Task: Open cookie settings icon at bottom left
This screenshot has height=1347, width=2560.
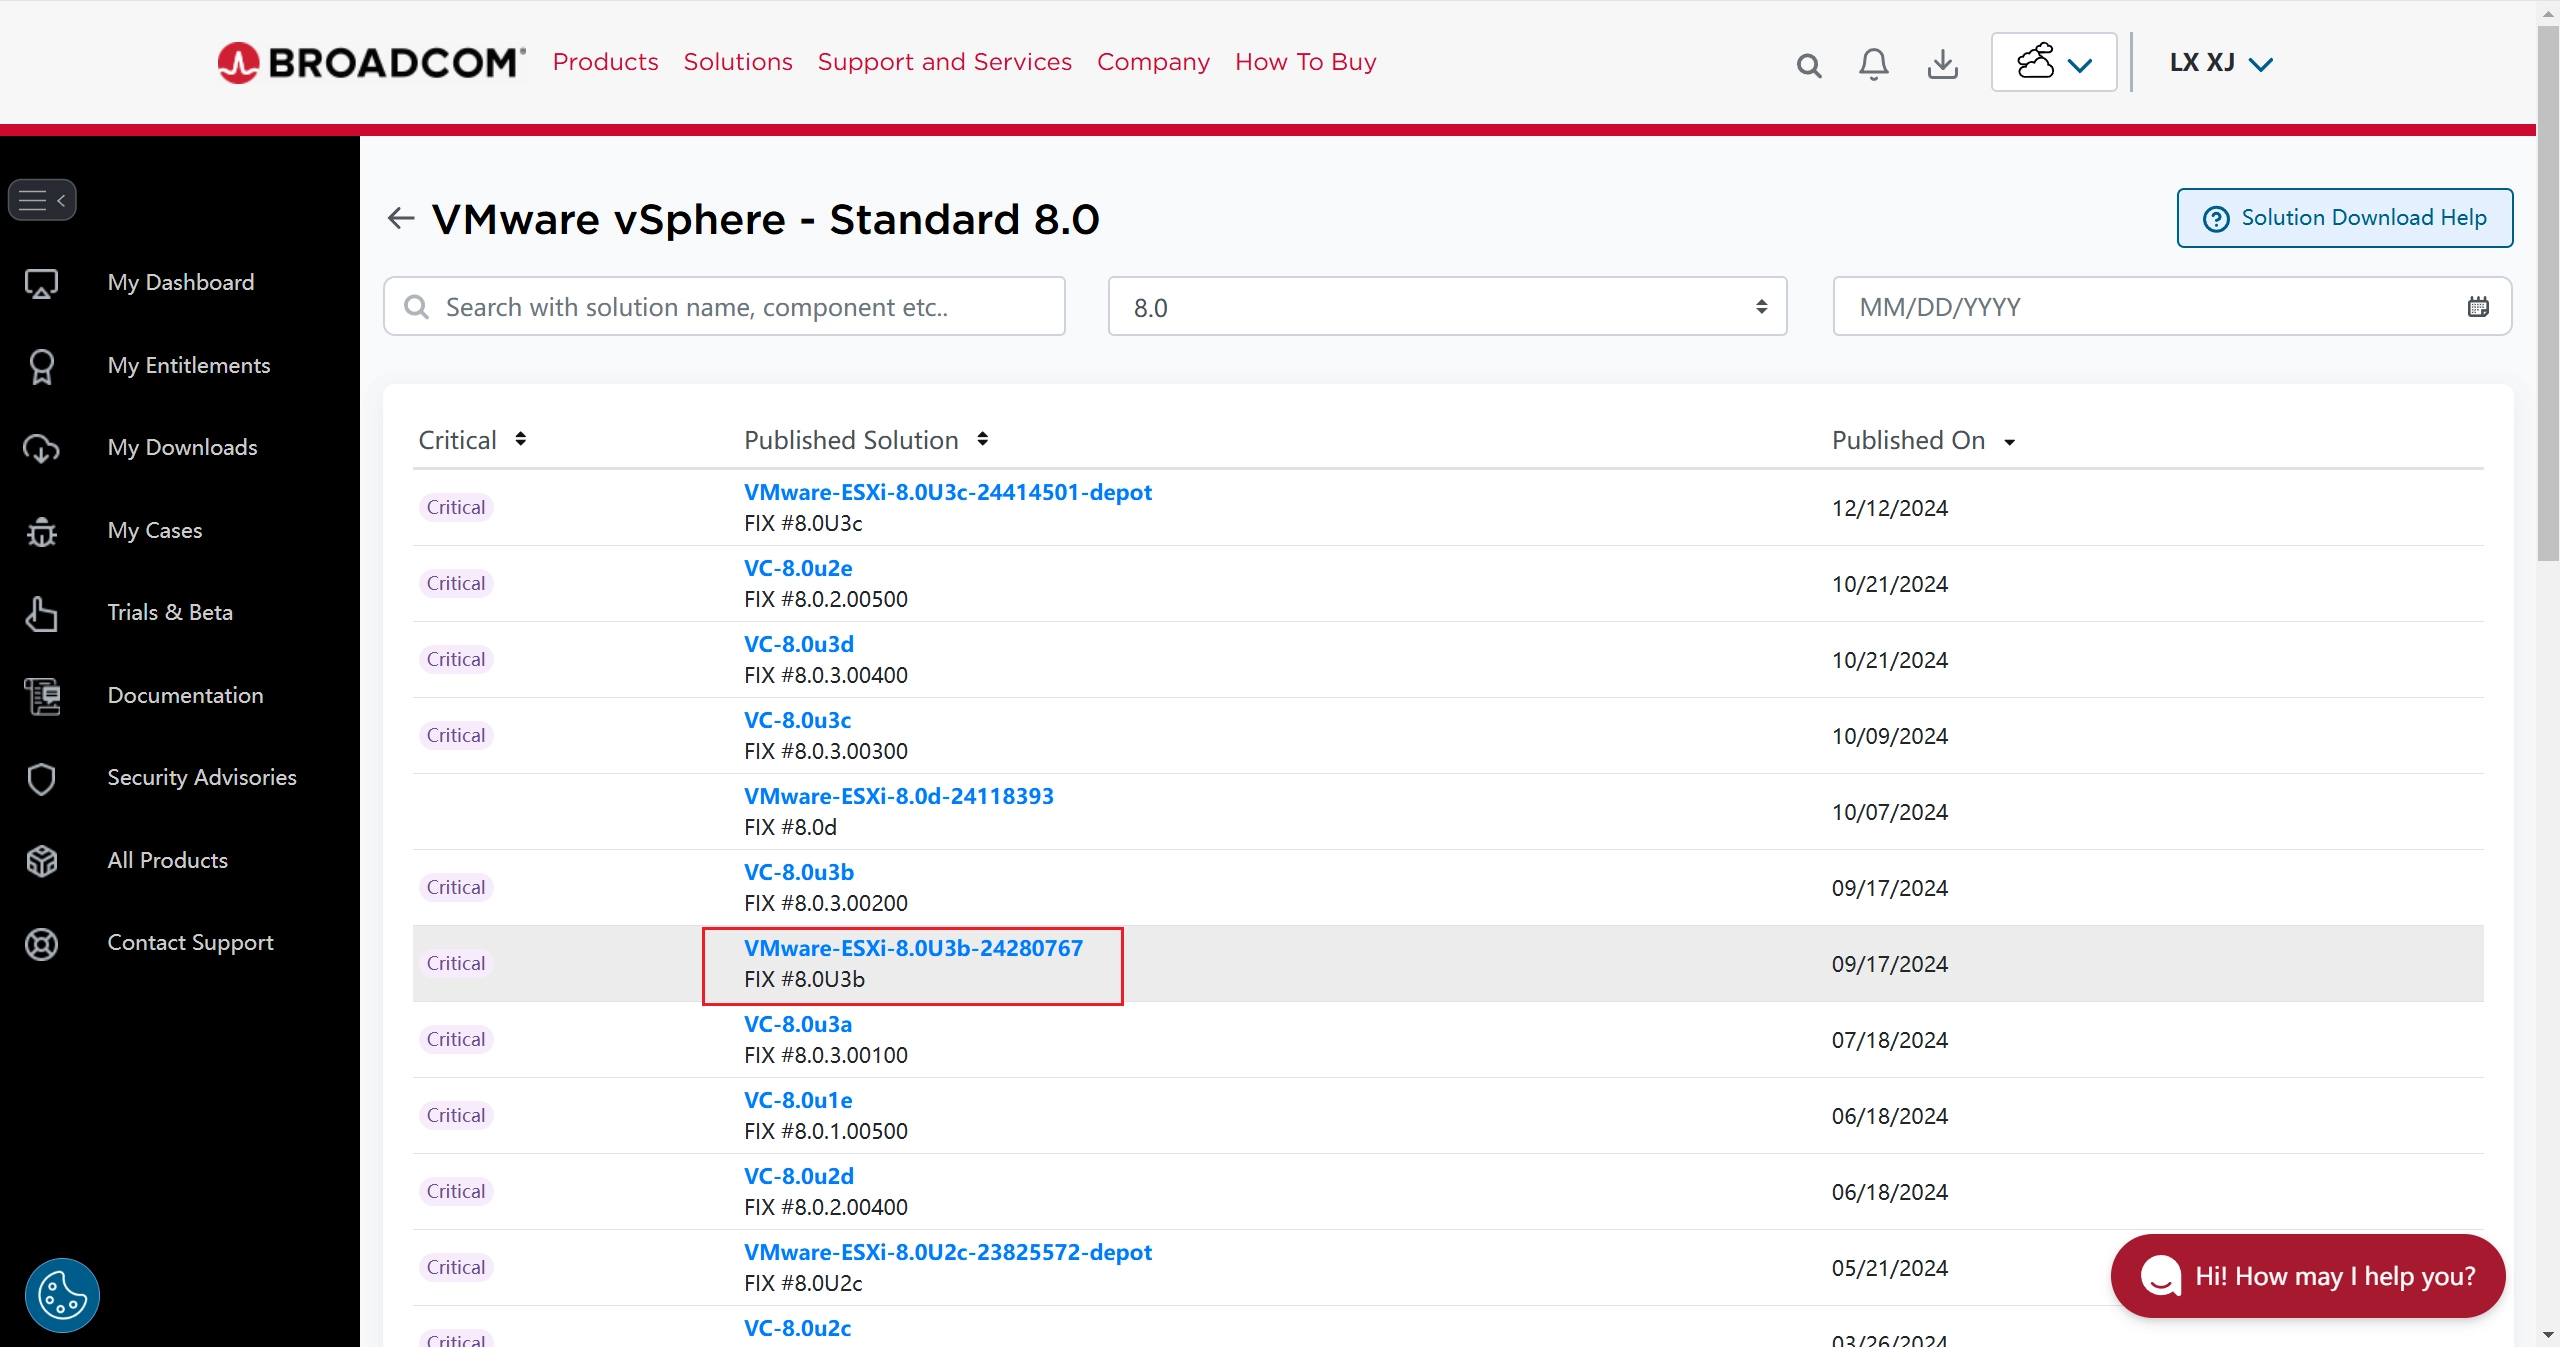Action: (62, 1295)
